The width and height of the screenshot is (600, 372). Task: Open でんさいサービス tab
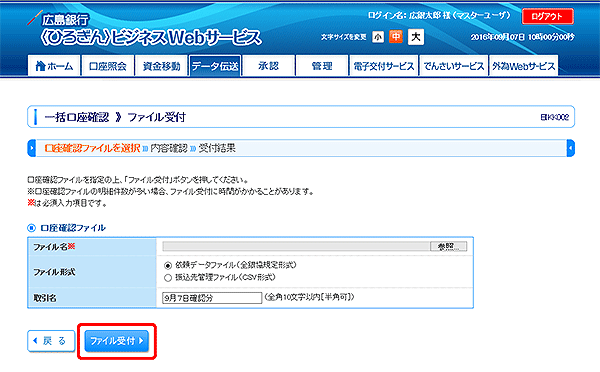click(x=454, y=66)
